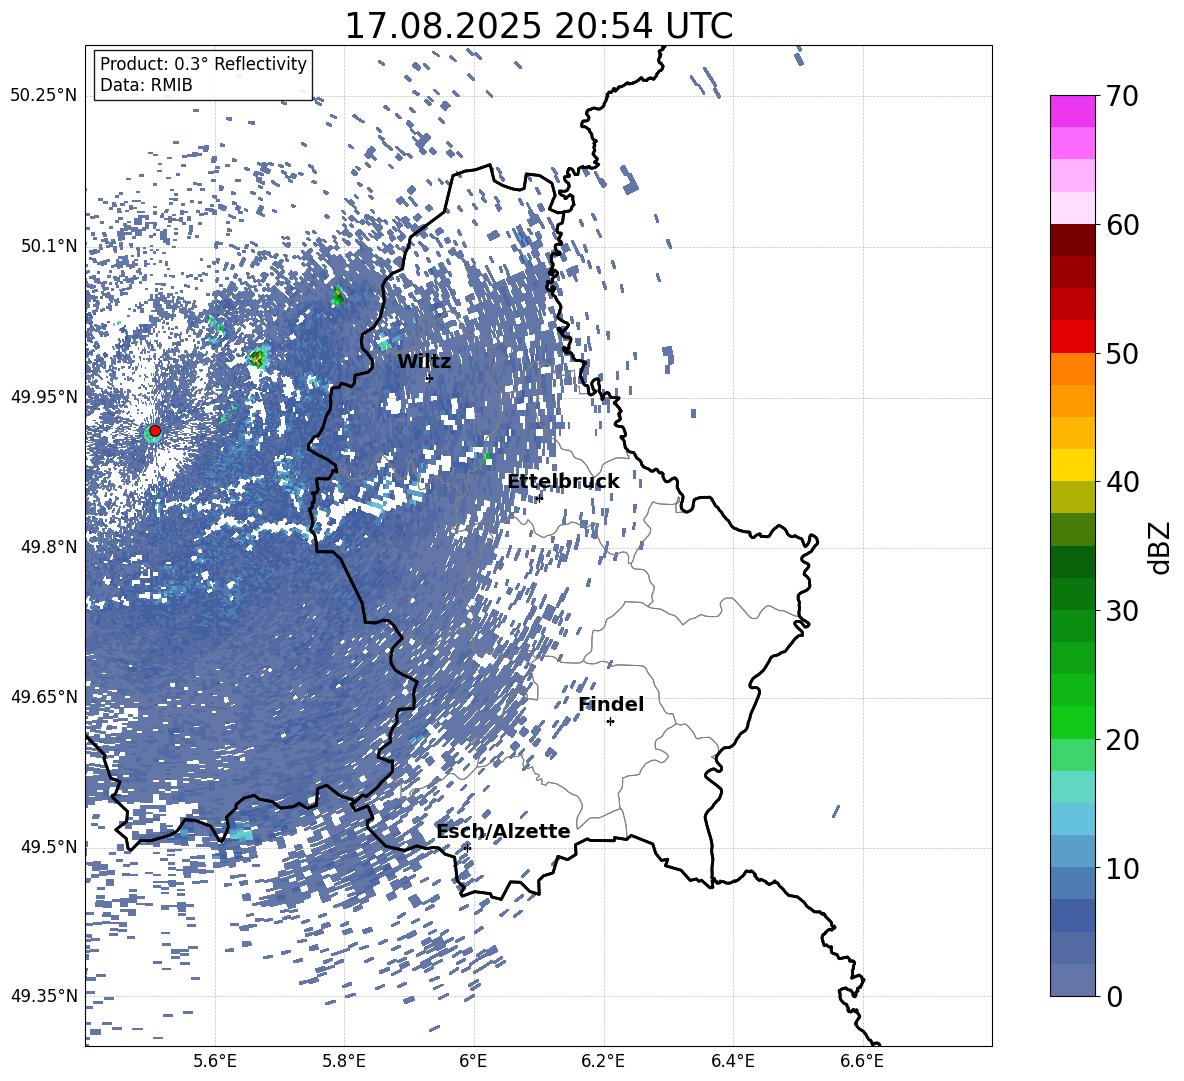The width and height of the screenshot is (1184, 1081).
Task: Click the colorbar tick label 60
Action: (x=1122, y=225)
